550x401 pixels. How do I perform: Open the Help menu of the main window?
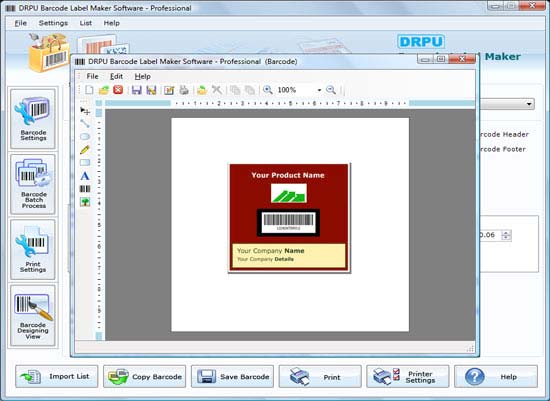coord(112,23)
